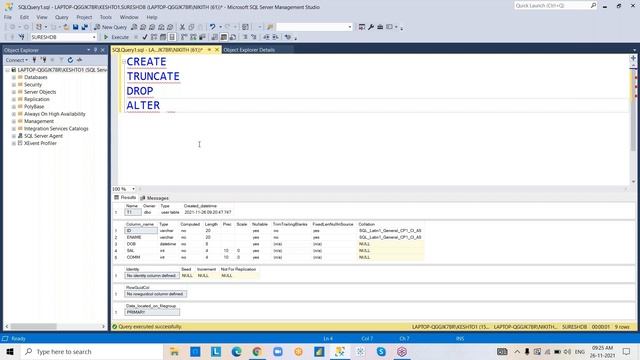The width and height of the screenshot is (640, 360).
Task: Click the Open File folder icon
Action: 66,27
